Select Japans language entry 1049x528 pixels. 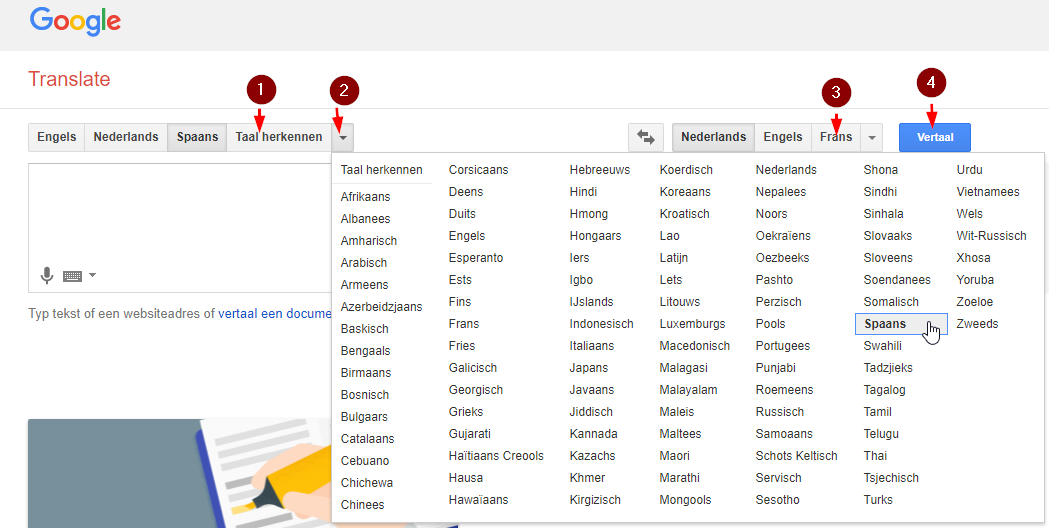point(589,368)
